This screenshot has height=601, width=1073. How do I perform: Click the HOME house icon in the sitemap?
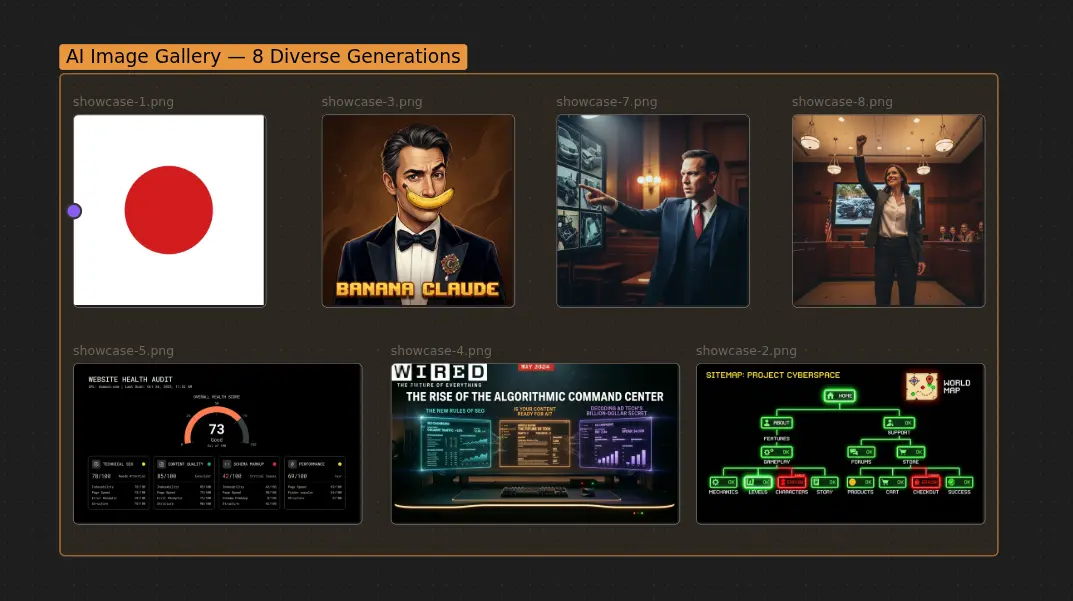[x=830, y=395]
